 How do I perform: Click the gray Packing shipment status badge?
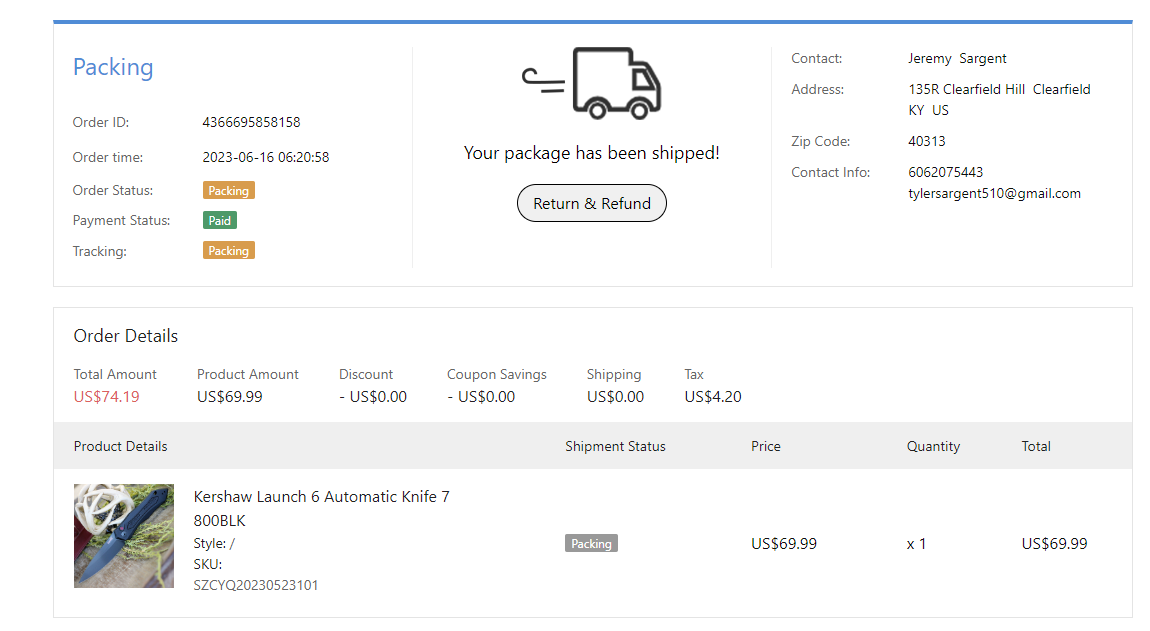point(591,544)
